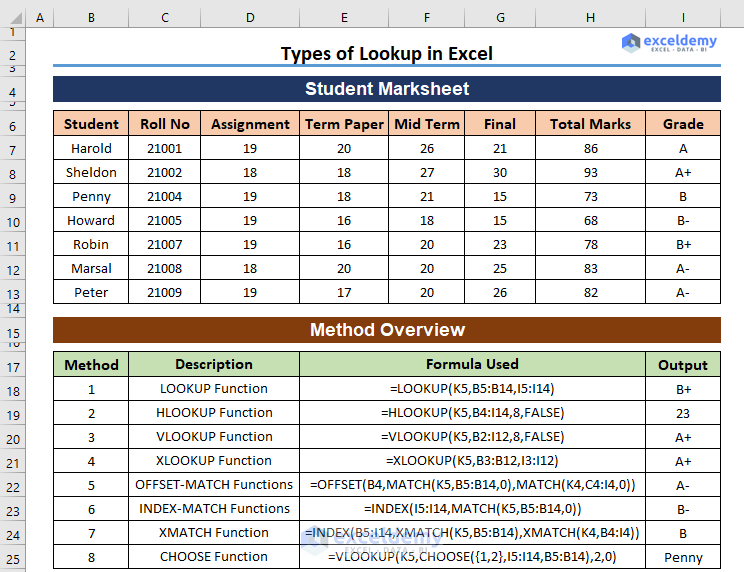This screenshot has height=572, width=744.
Task: Click the CHOOSE Function description cell
Action: tap(214, 556)
